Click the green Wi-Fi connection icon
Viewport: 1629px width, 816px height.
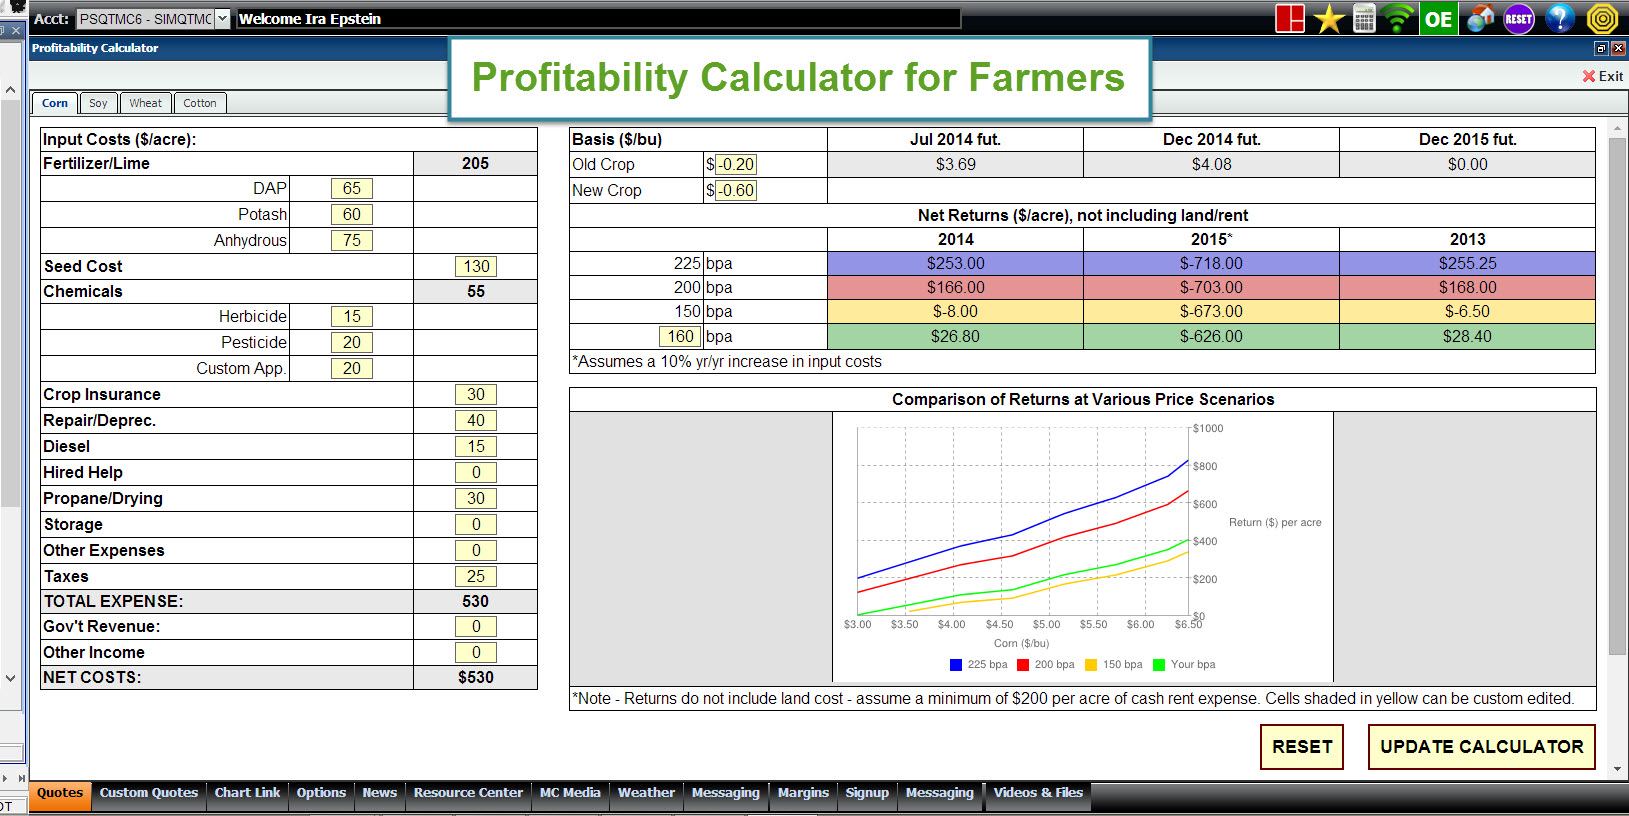(1399, 18)
